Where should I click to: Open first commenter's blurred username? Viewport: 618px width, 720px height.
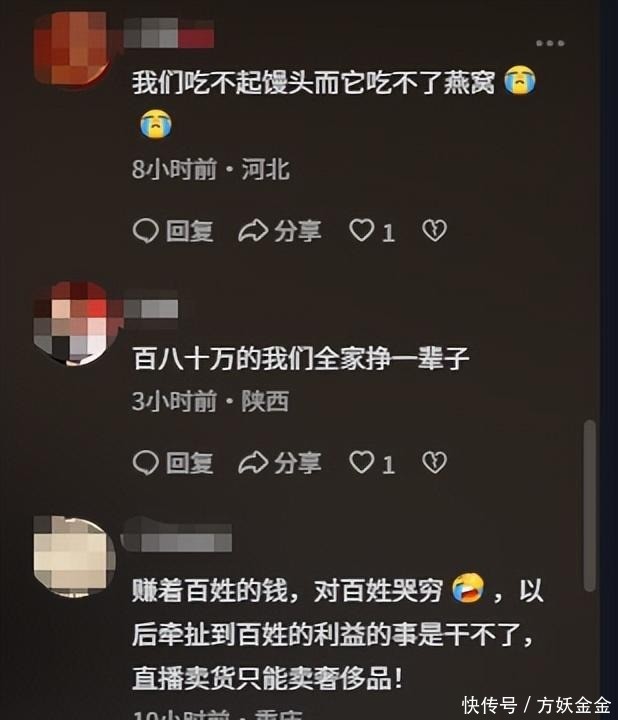[168, 33]
